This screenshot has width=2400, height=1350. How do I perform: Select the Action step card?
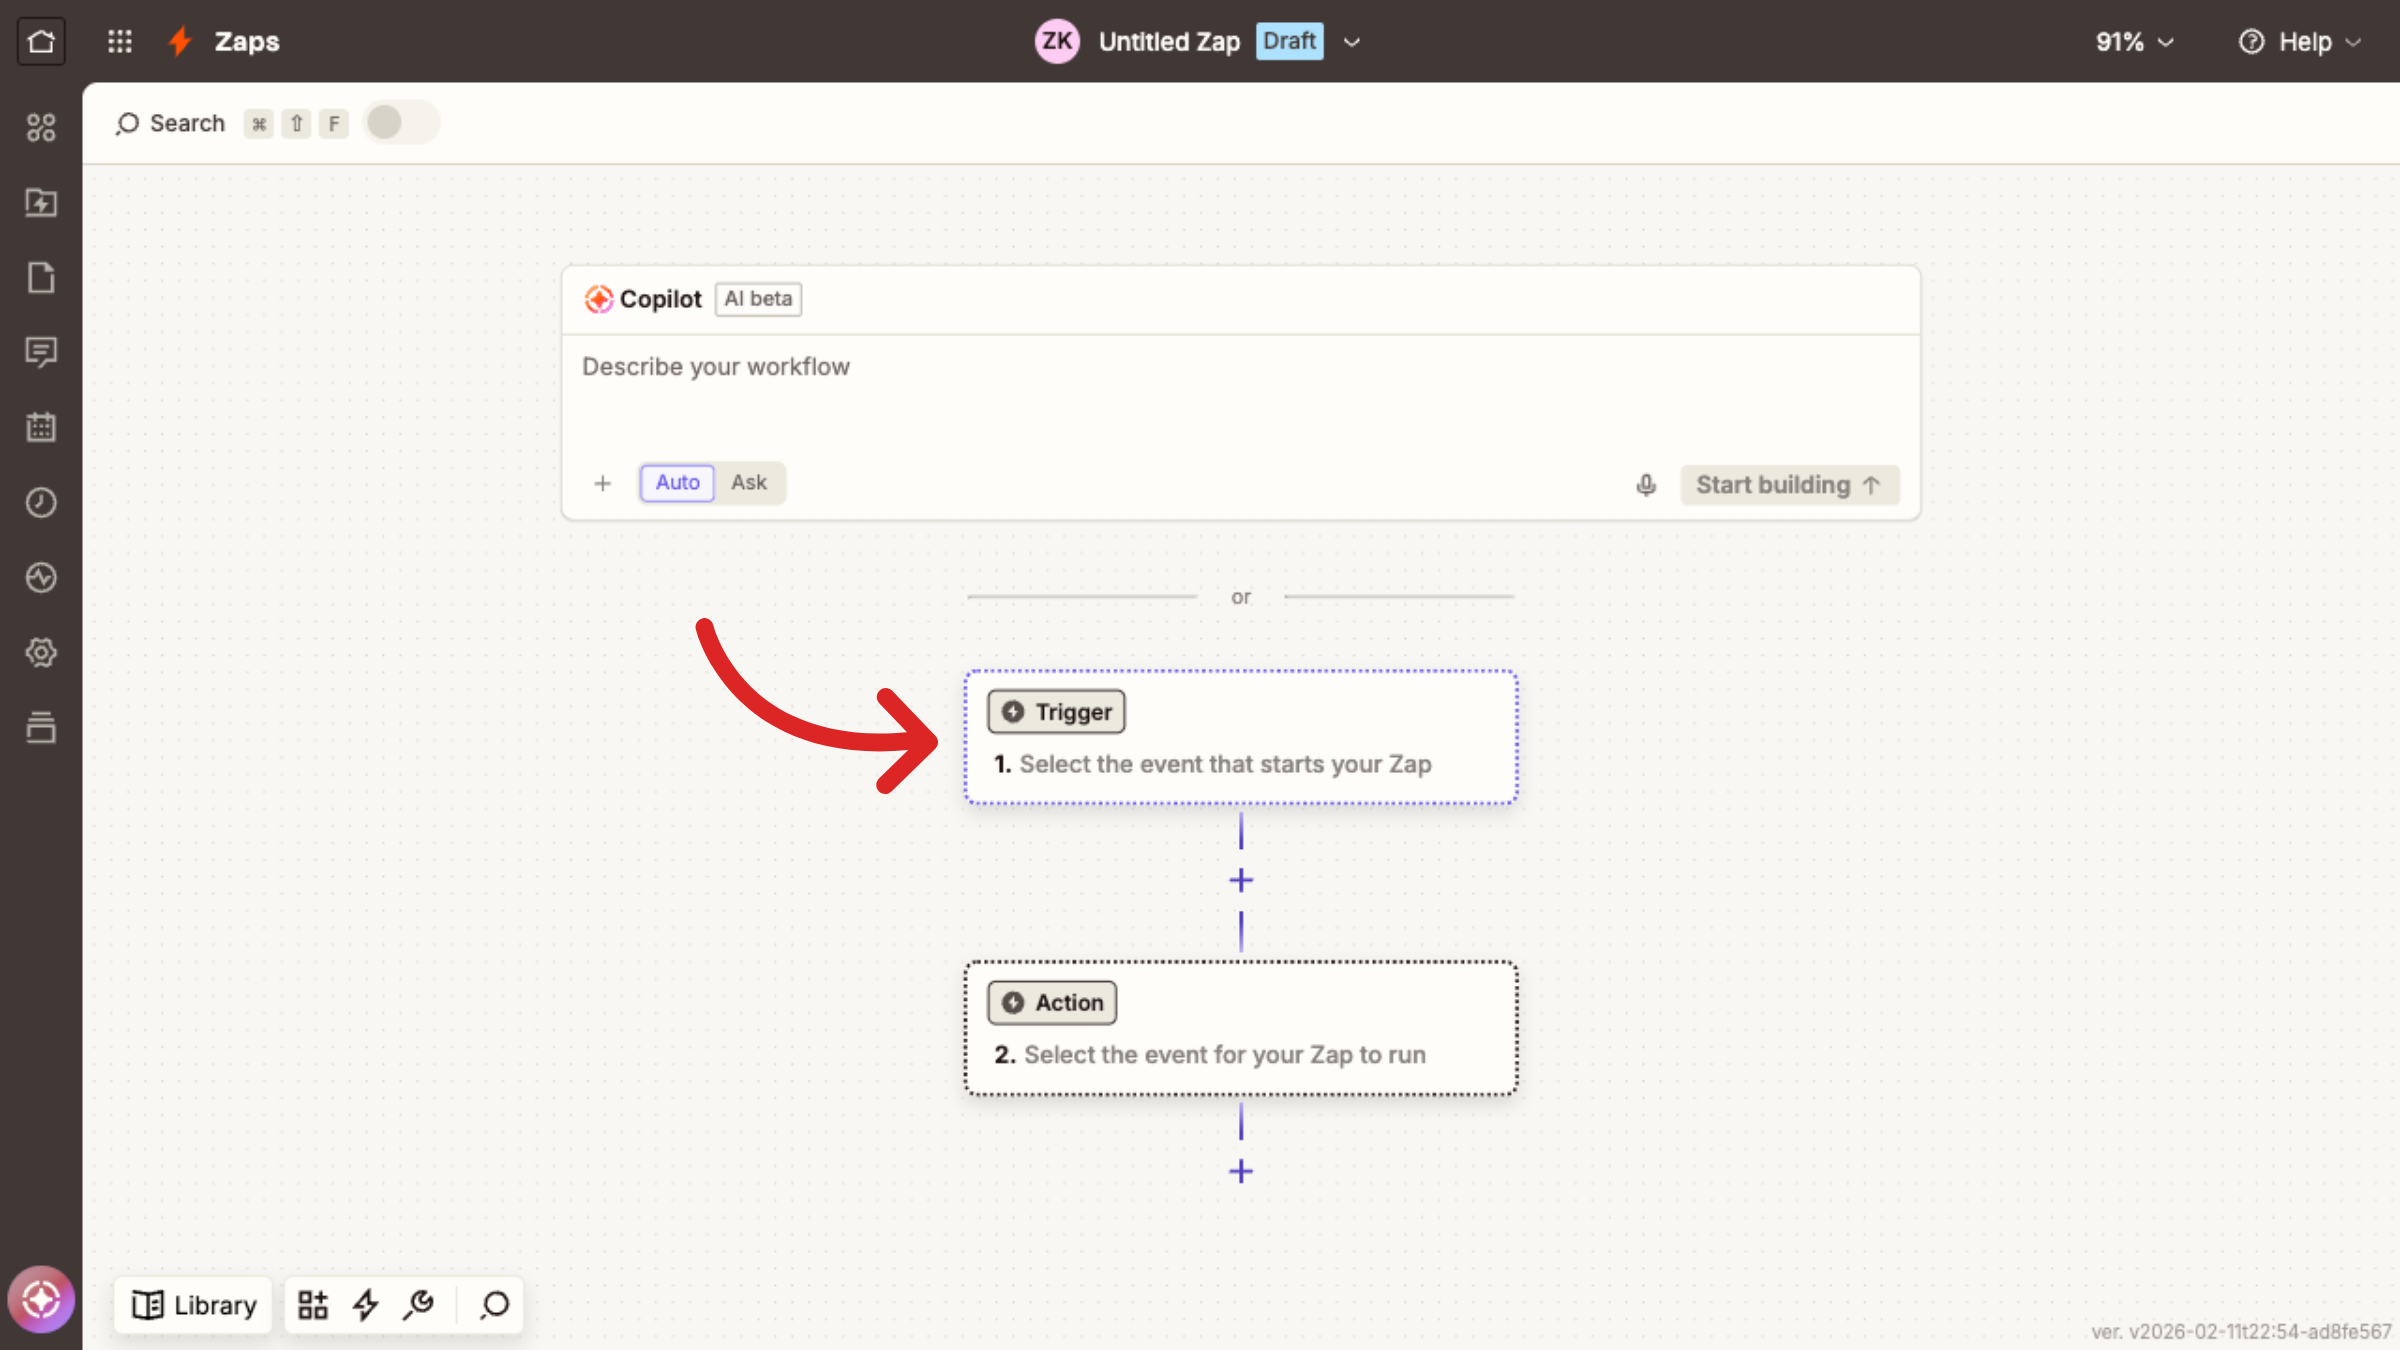(x=1240, y=1028)
